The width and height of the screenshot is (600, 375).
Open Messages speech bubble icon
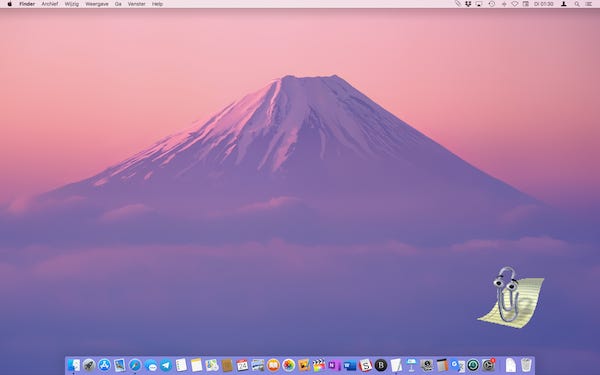(x=150, y=366)
